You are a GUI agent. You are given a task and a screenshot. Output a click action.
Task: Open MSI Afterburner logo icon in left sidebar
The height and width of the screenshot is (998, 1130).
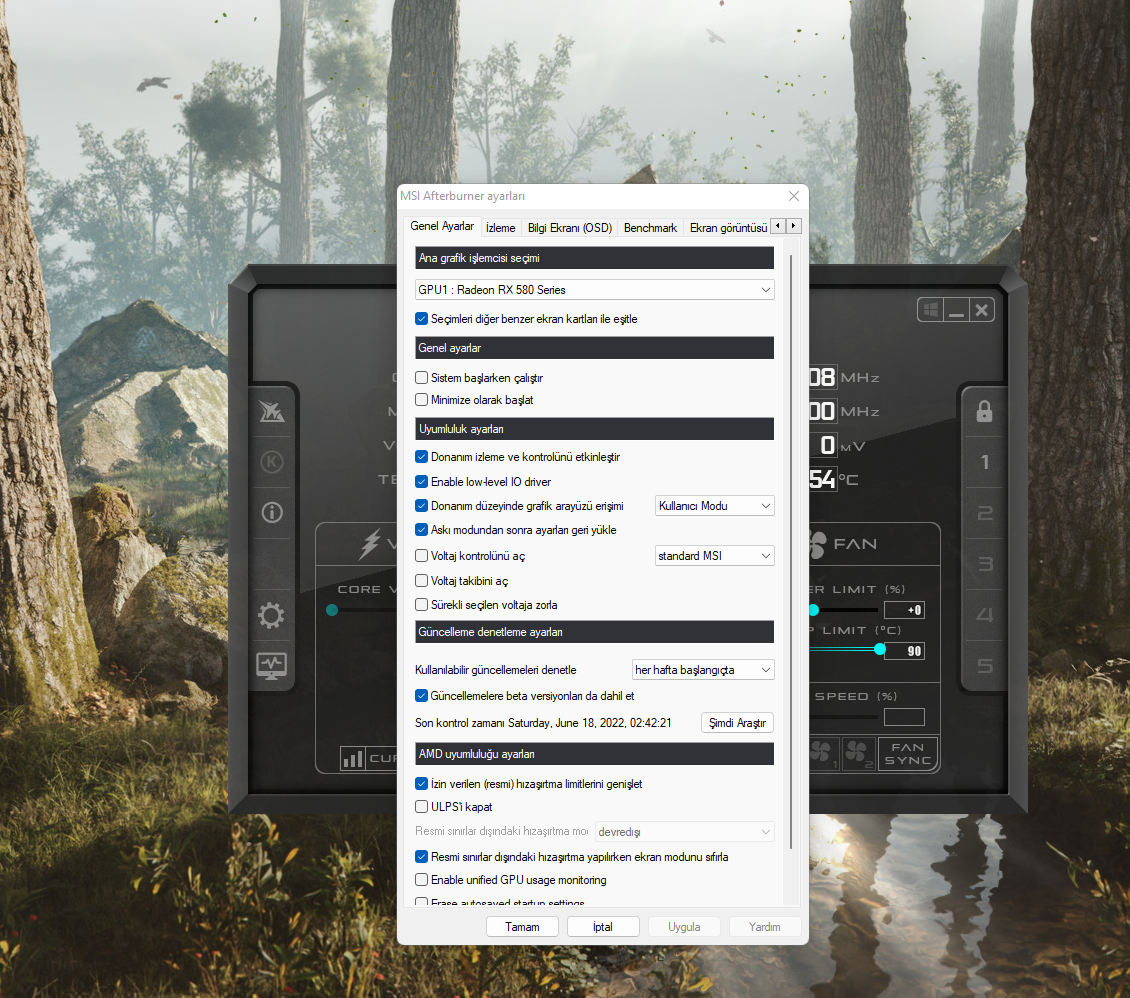pos(272,411)
